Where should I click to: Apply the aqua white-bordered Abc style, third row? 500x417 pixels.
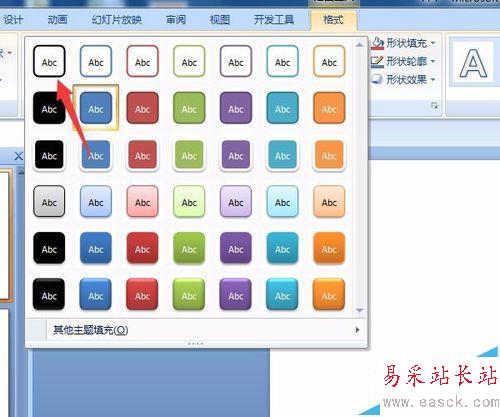[282, 155]
